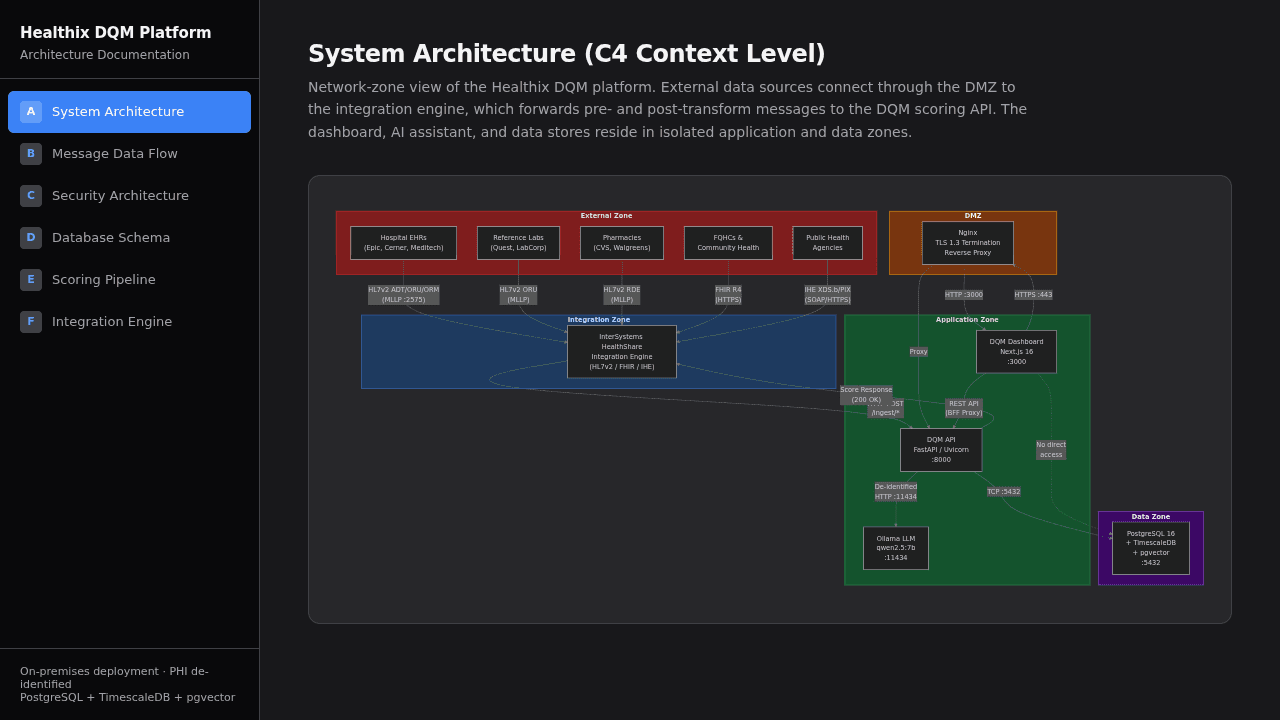Click the Healthix DQM Platform title

115,32
